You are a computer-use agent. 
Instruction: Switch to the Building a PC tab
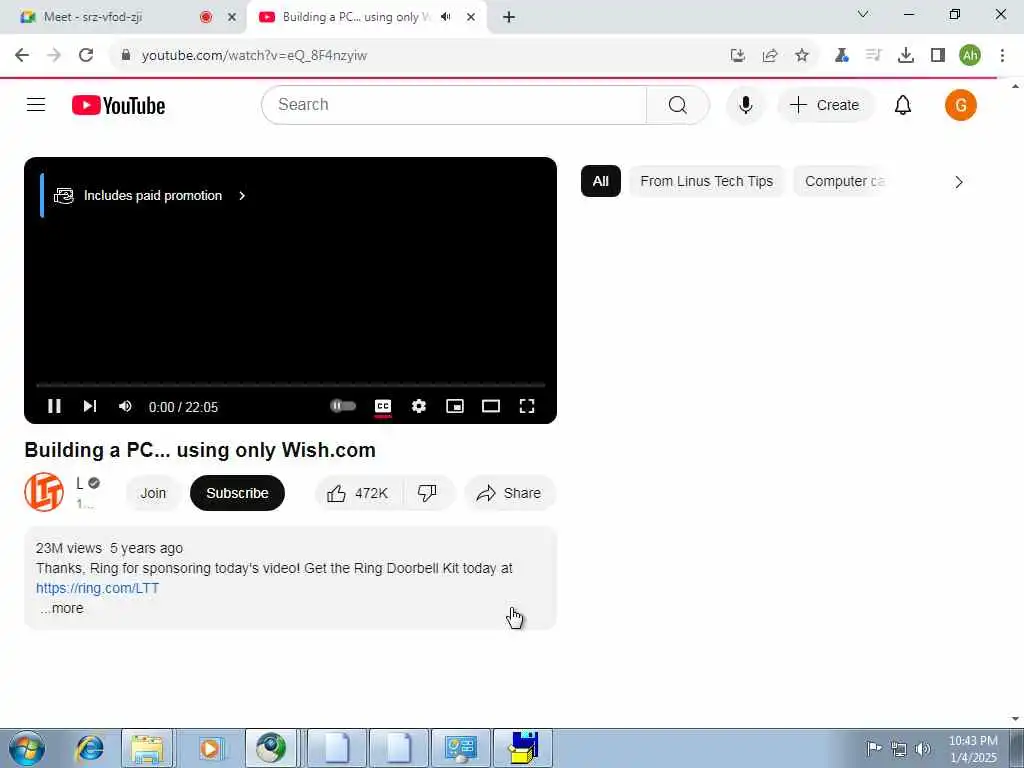pyautogui.click(x=356, y=17)
